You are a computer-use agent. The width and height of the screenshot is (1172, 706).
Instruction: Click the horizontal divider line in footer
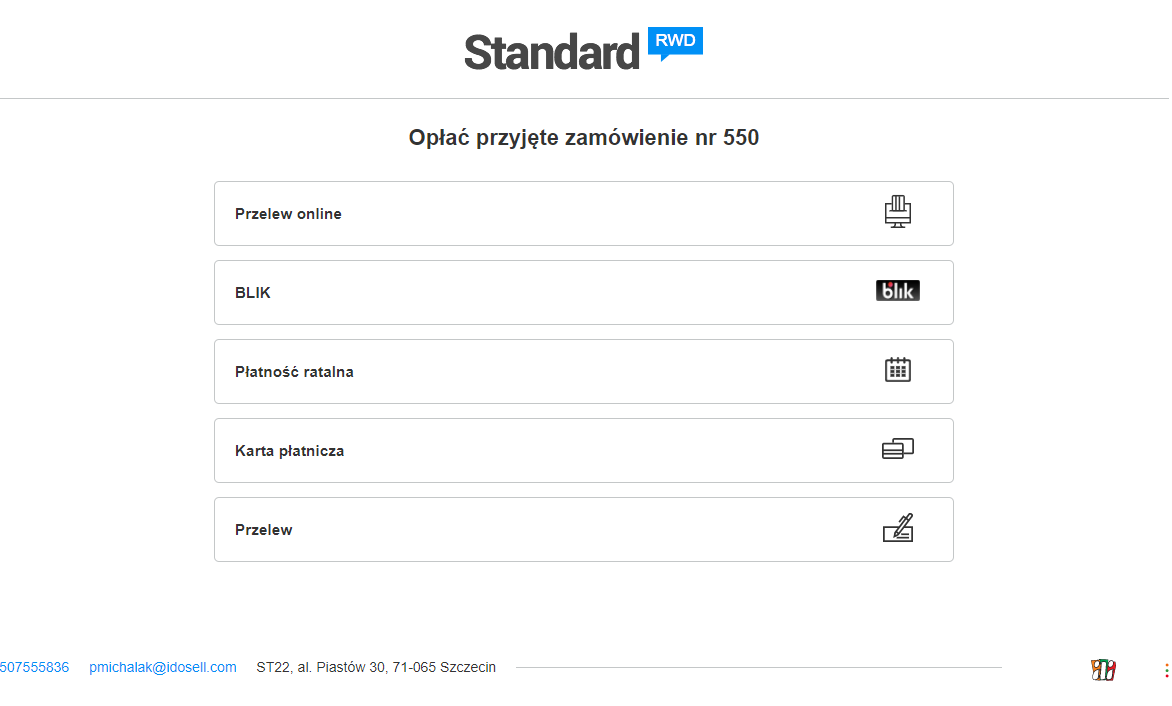tap(758, 667)
